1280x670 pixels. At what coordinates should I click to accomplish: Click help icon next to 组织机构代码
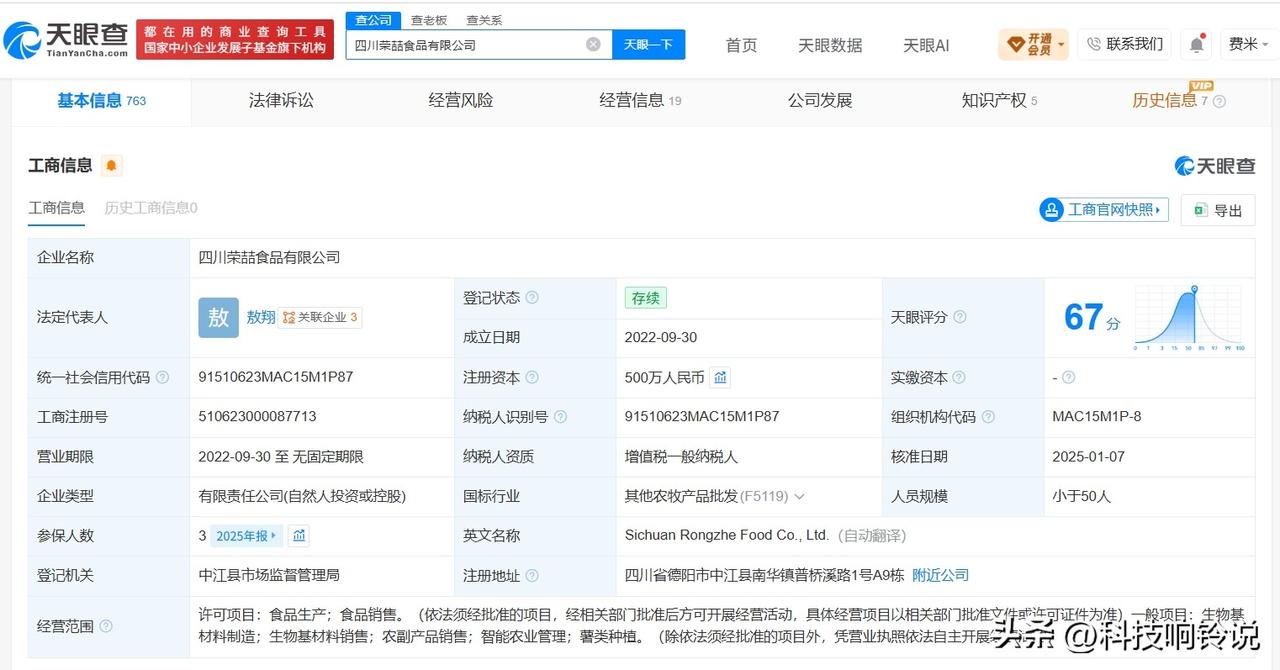[x=988, y=416]
